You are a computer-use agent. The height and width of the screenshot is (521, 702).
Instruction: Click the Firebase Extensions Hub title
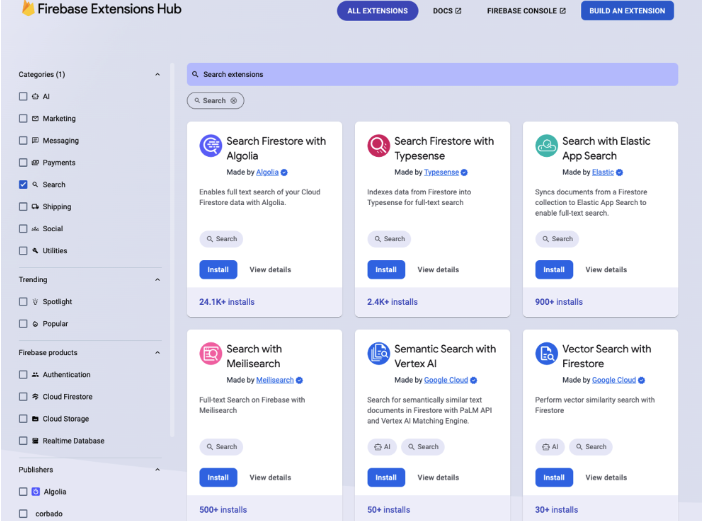click(110, 9)
